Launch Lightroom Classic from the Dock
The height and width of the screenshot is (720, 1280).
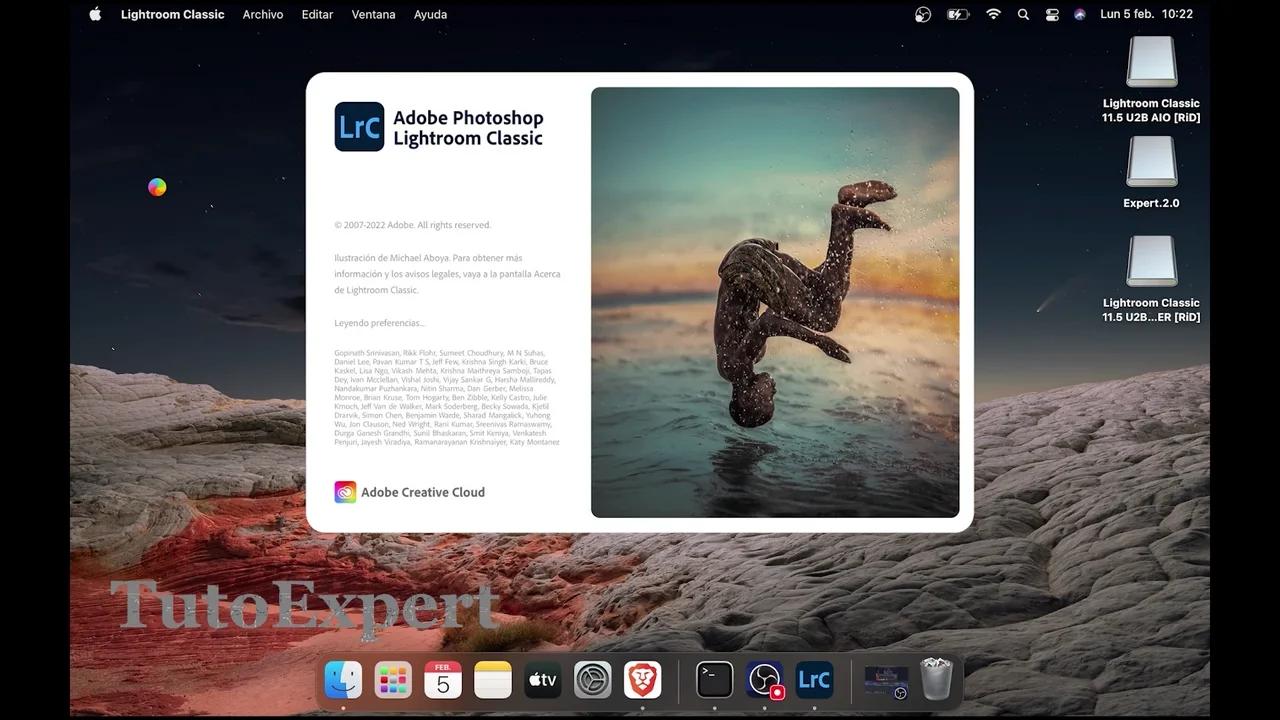(x=814, y=680)
